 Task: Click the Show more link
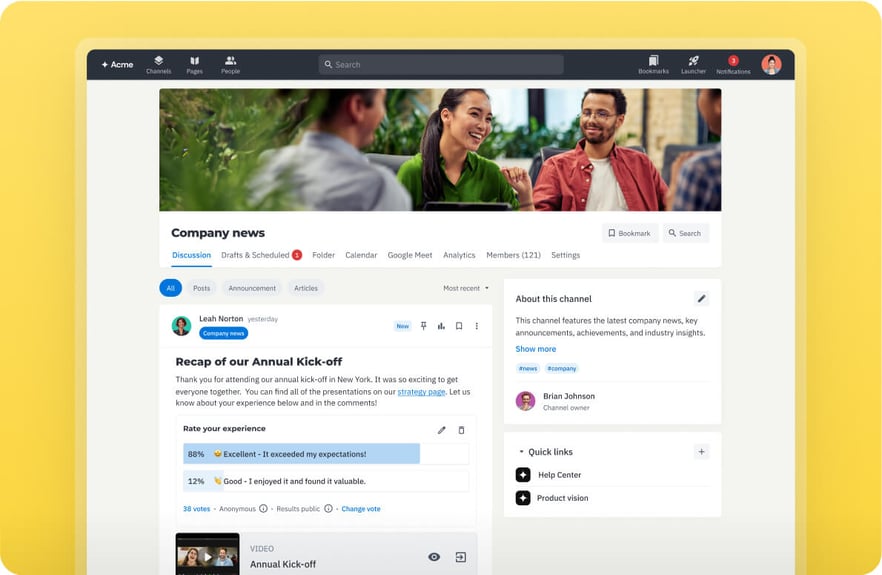coord(535,349)
